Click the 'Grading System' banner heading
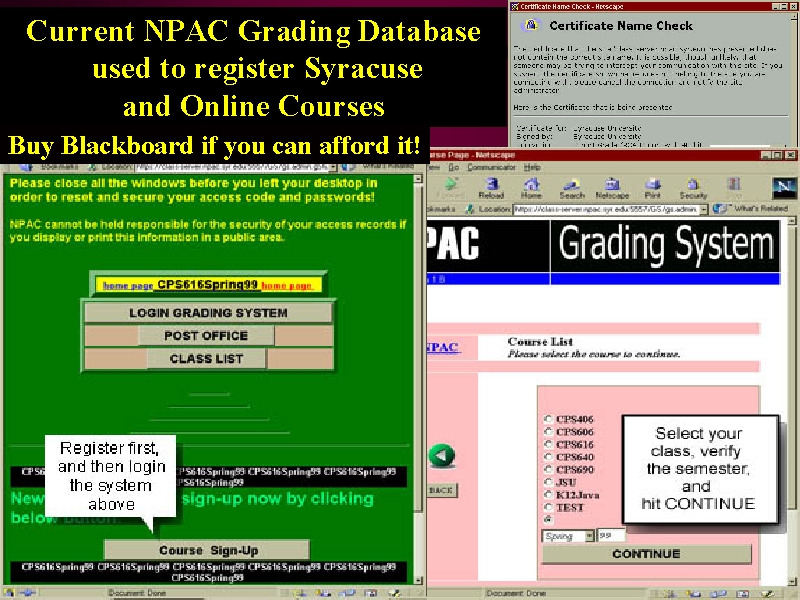This screenshot has height=600, width=800. 666,245
